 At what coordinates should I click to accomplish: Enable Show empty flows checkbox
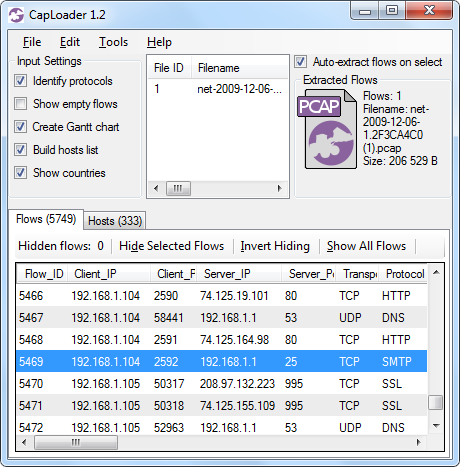point(20,104)
